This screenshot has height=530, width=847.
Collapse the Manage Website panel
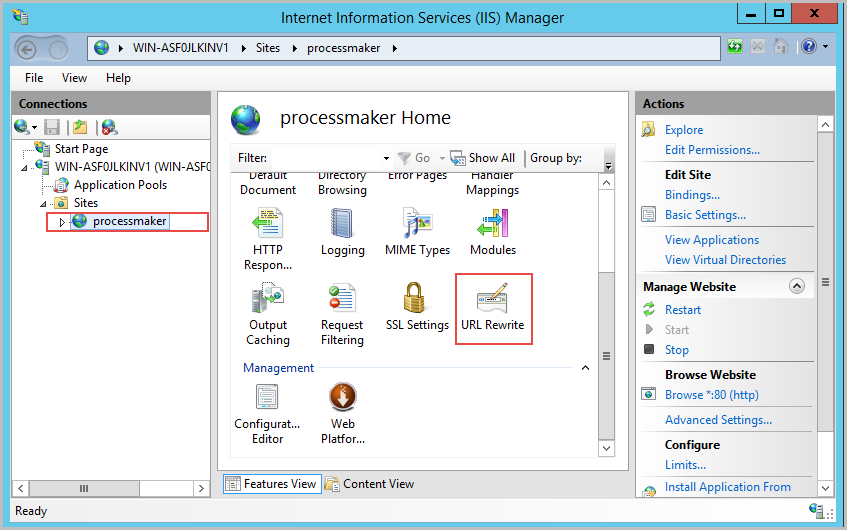tap(797, 286)
